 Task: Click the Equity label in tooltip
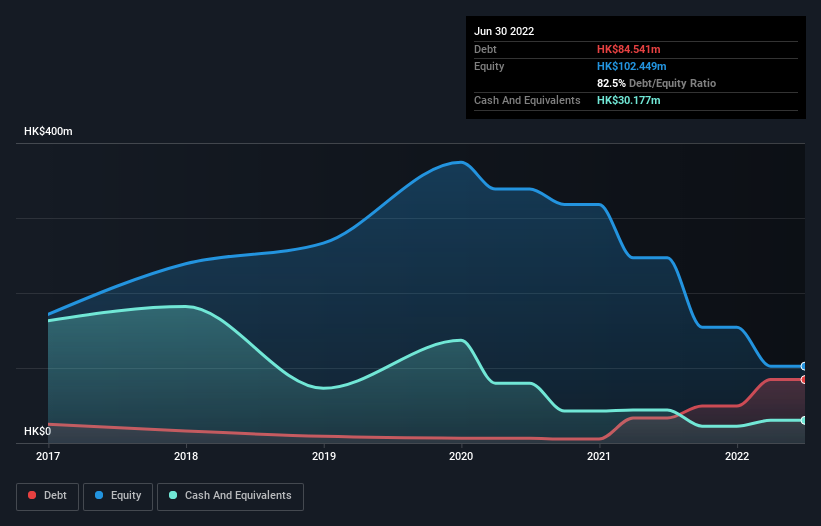click(x=489, y=66)
